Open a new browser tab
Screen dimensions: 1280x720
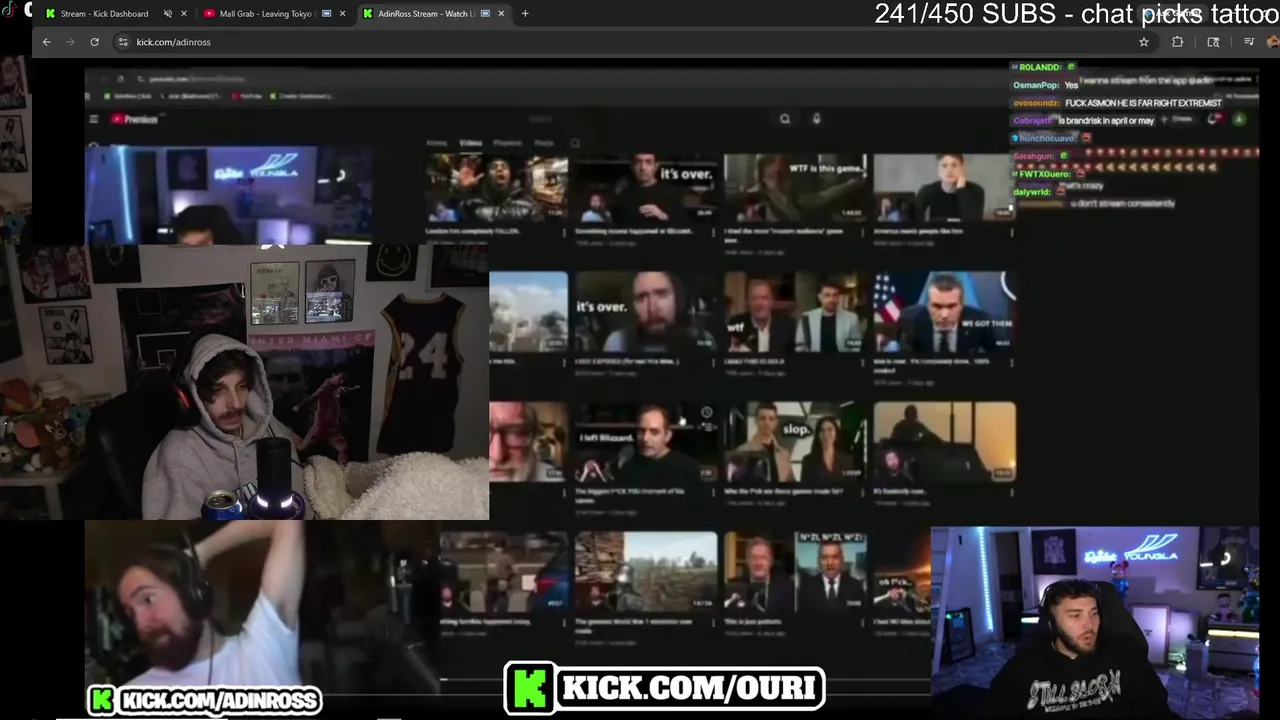click(x=525, y=14)
